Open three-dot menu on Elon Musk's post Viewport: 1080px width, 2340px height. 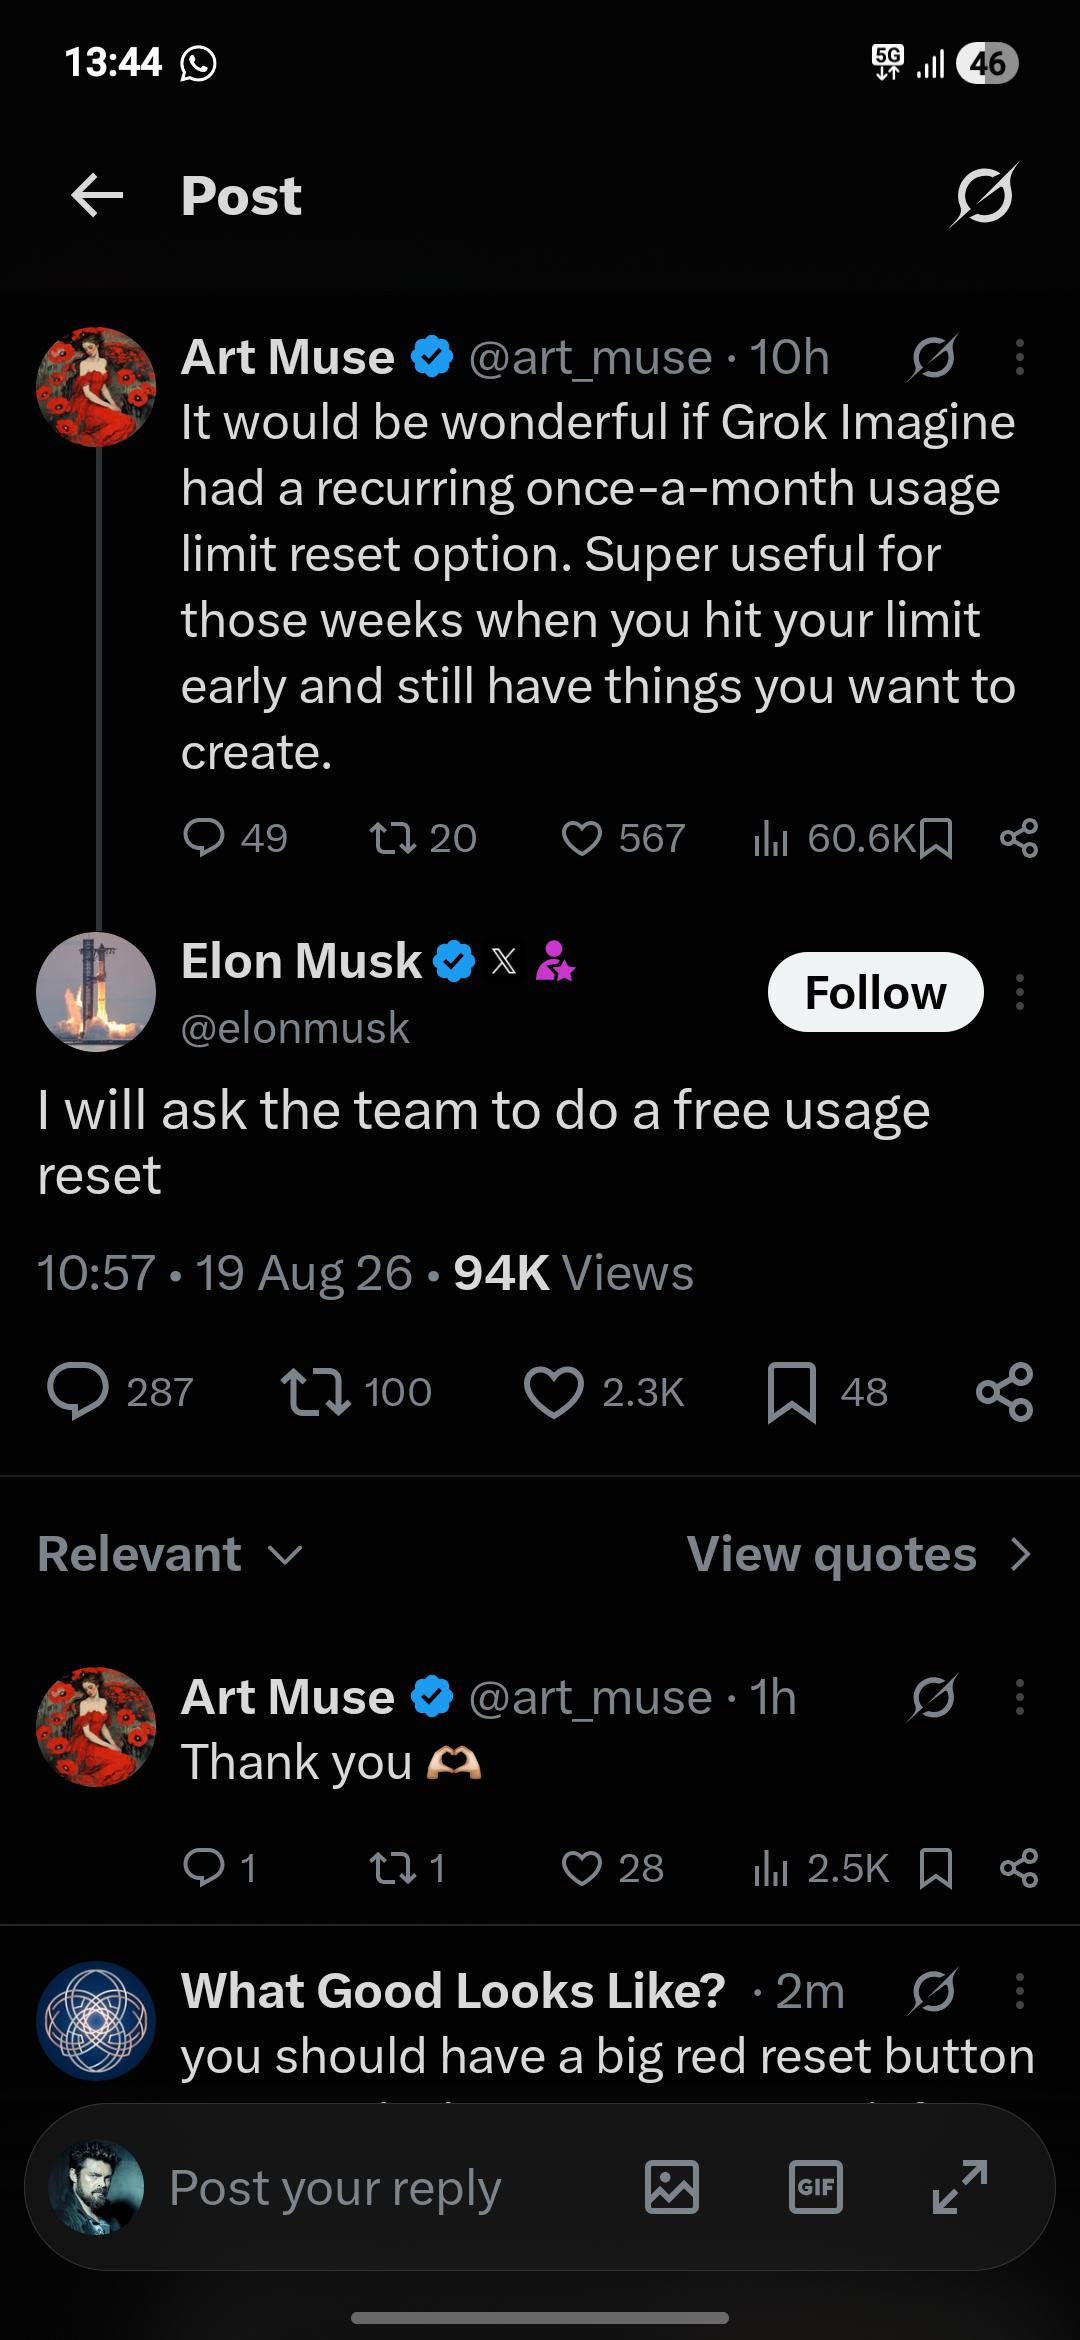coord(1020,992)
